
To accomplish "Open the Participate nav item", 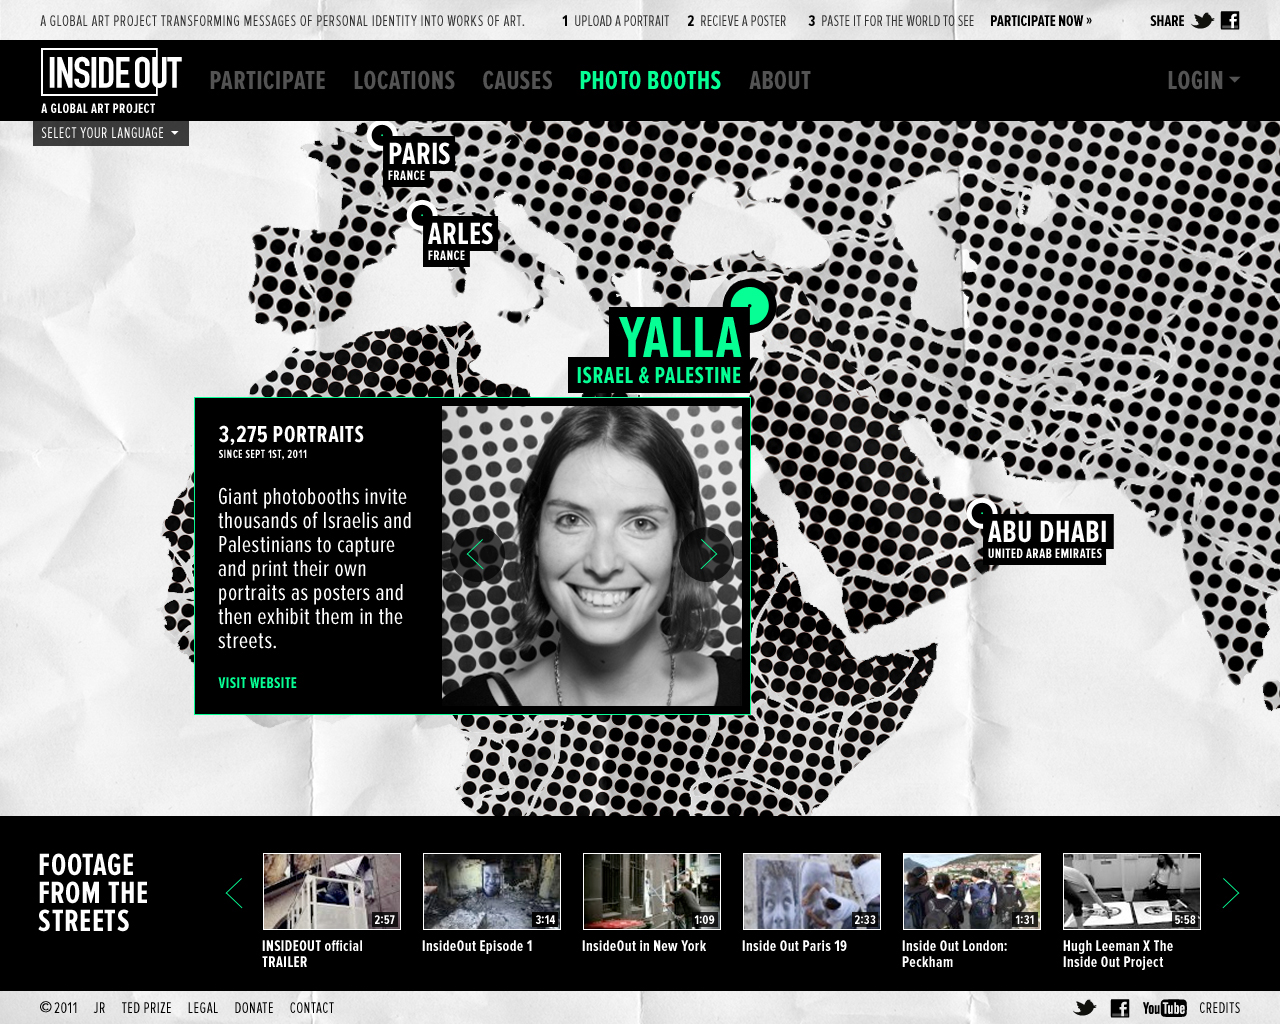I will (x=267, y=81).
